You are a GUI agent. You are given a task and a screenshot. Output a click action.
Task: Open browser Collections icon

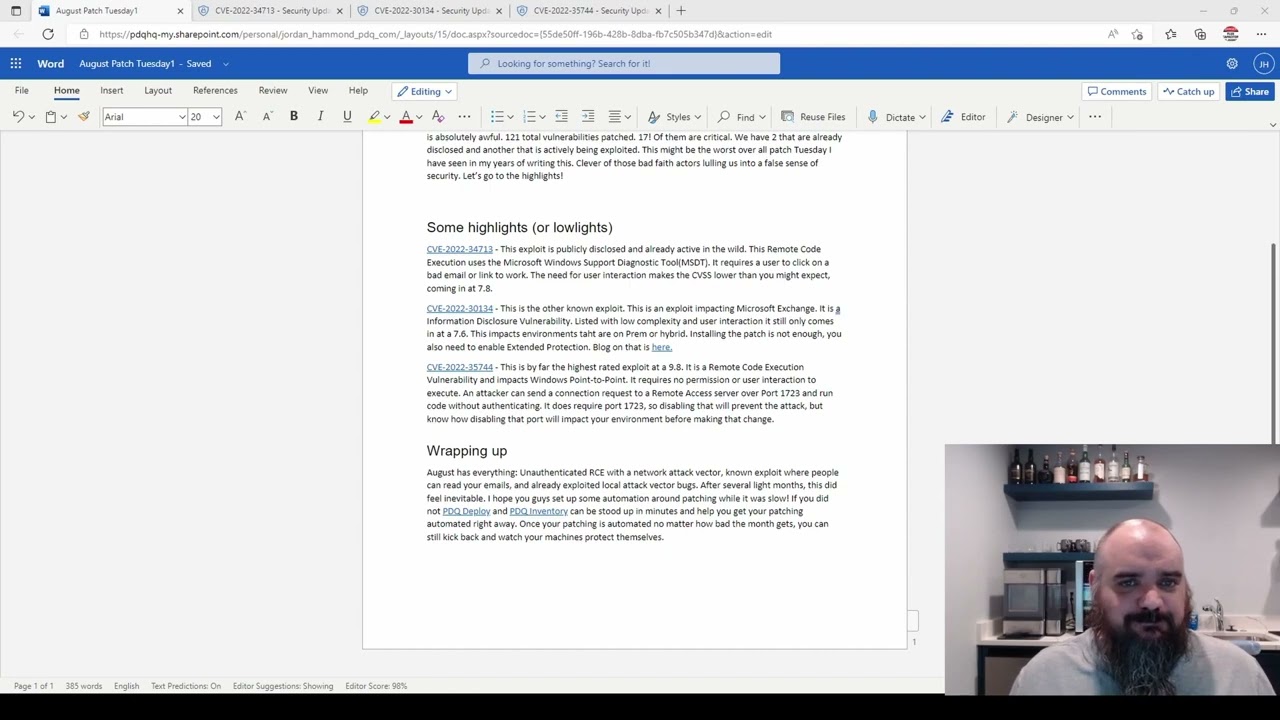[1200, 34]
